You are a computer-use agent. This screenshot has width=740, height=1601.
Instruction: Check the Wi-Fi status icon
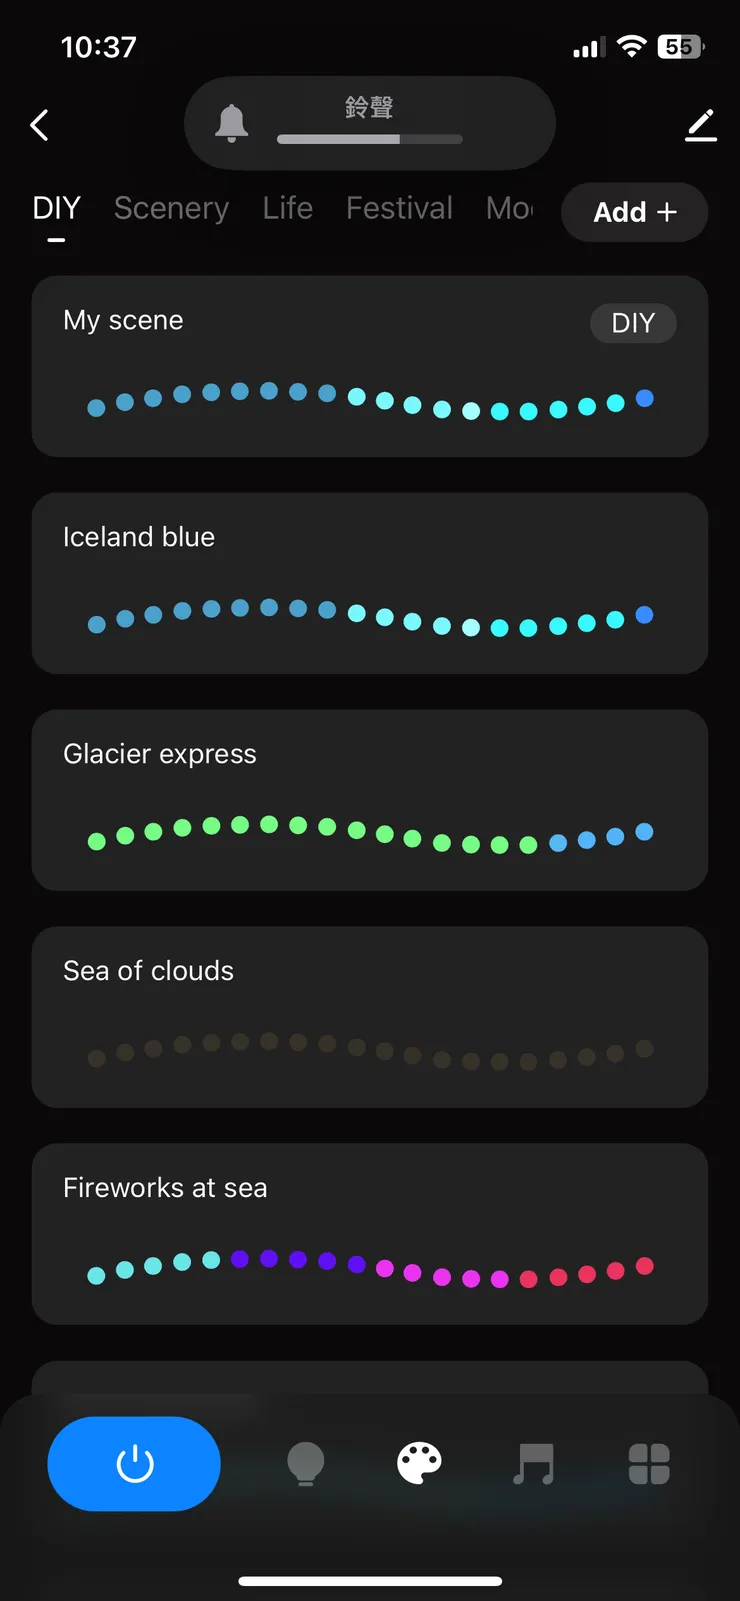631,46
